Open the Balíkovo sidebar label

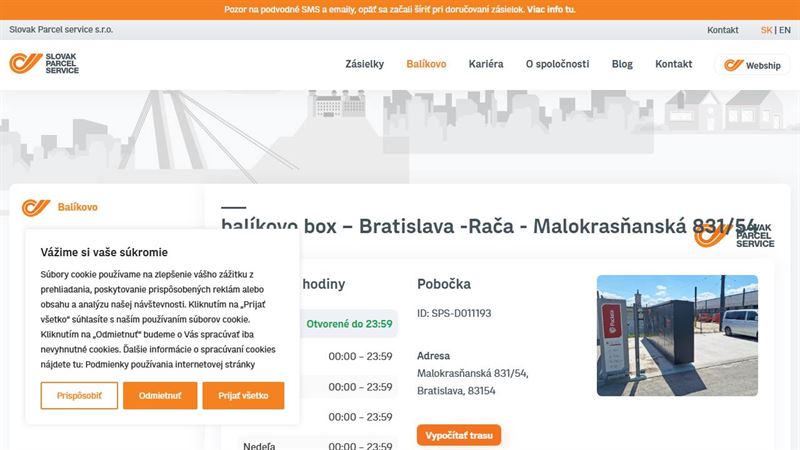[78, 207]
